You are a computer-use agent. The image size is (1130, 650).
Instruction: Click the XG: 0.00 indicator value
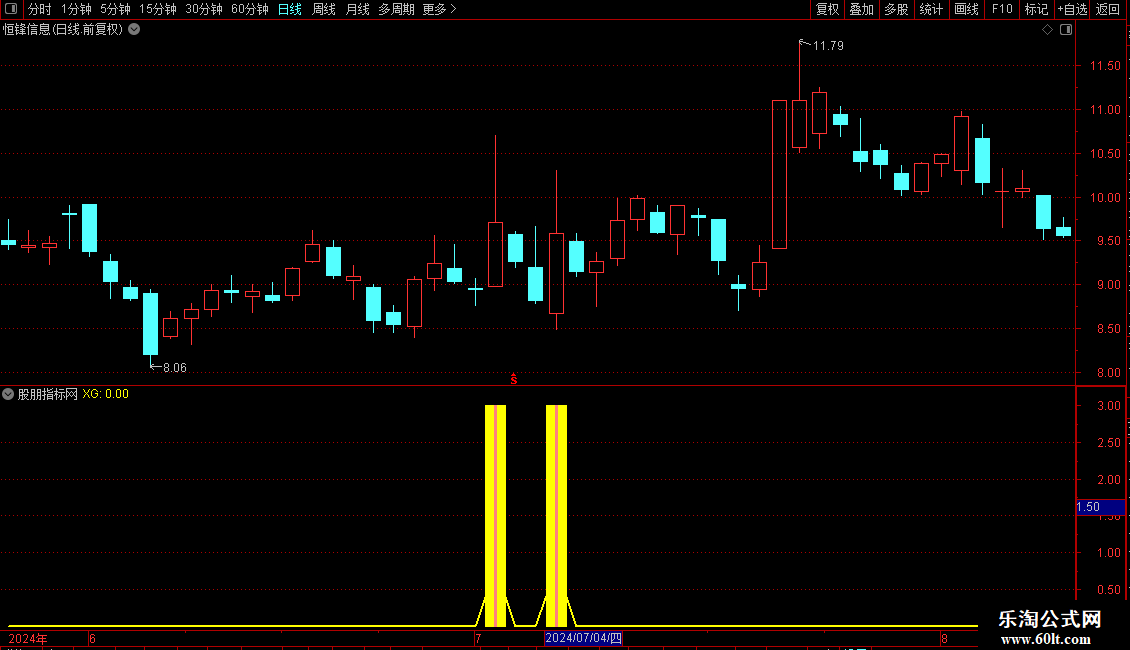[105, 394]
